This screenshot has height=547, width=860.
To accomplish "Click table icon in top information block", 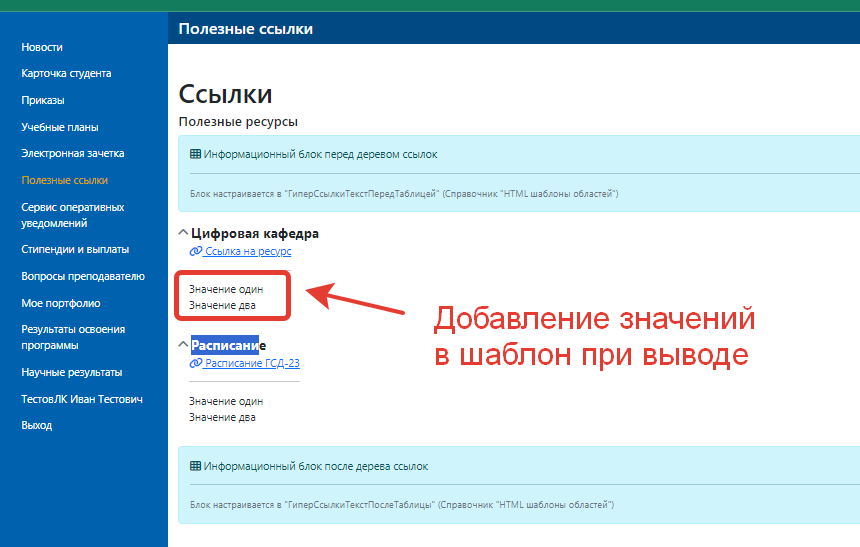I will tap(195, 155).
